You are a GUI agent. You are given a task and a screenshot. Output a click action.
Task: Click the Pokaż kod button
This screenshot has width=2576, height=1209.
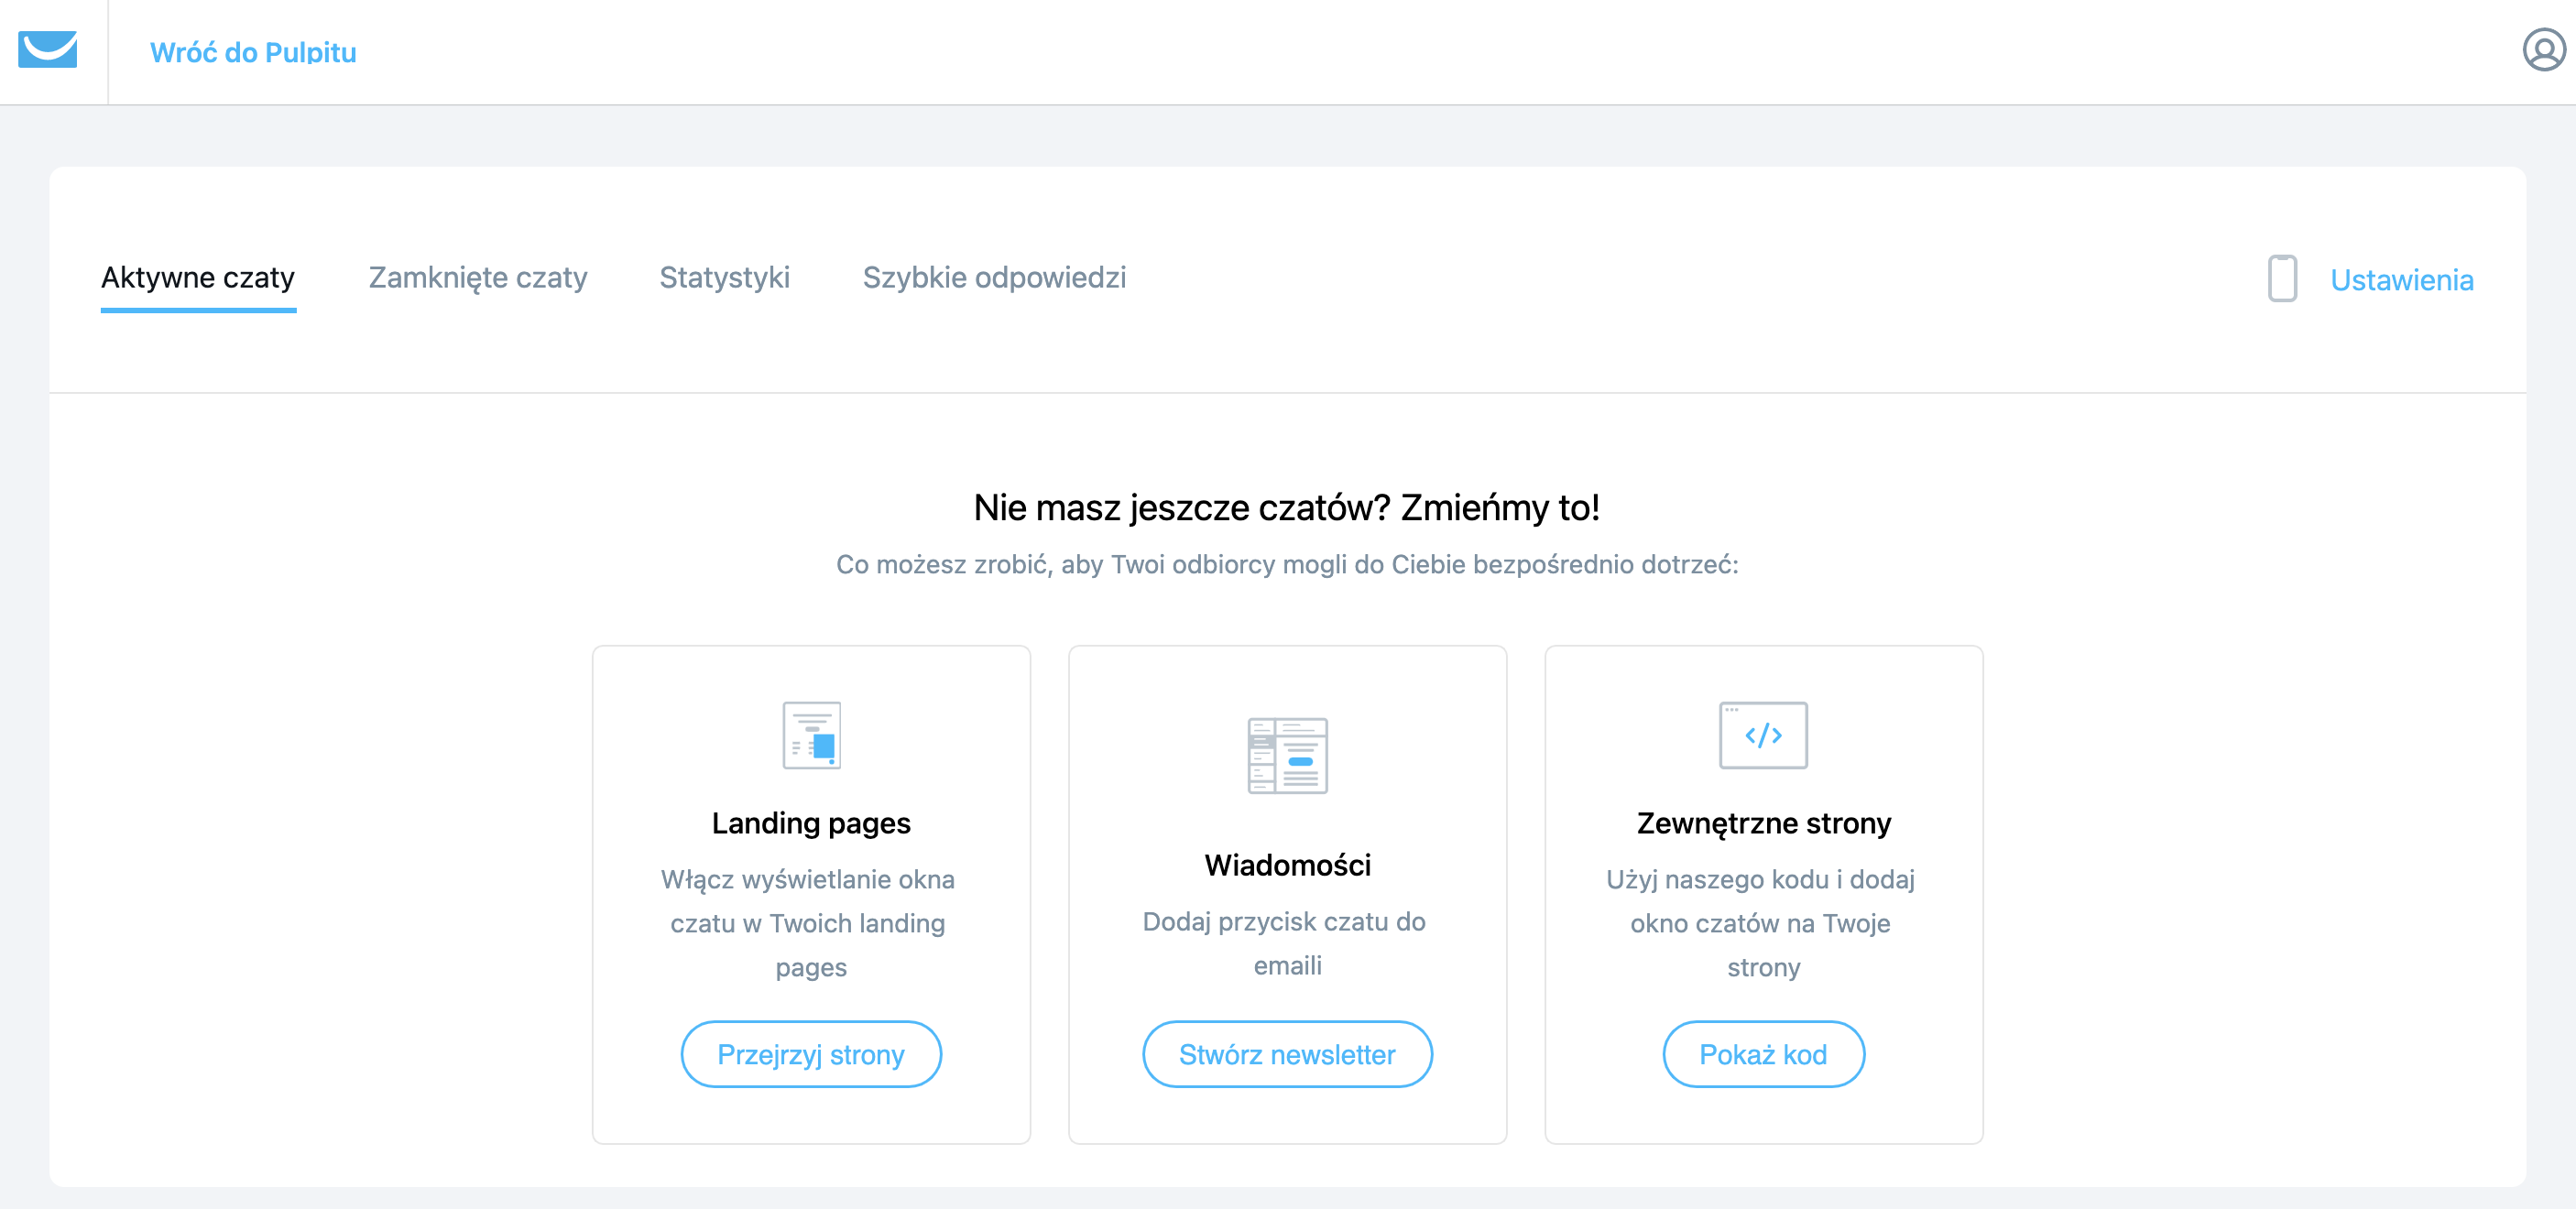pyautogui.click(x=1763, y=1054)
